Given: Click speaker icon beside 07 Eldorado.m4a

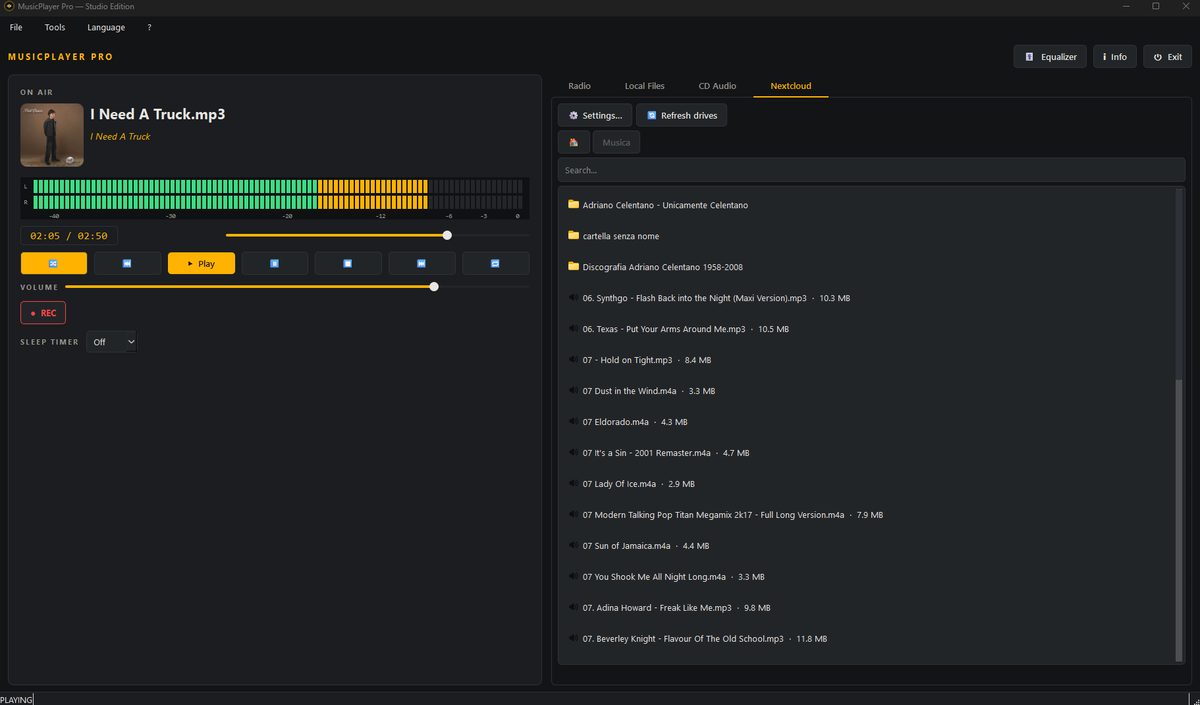Looking at the screenshot, I should tap(574, 422).
